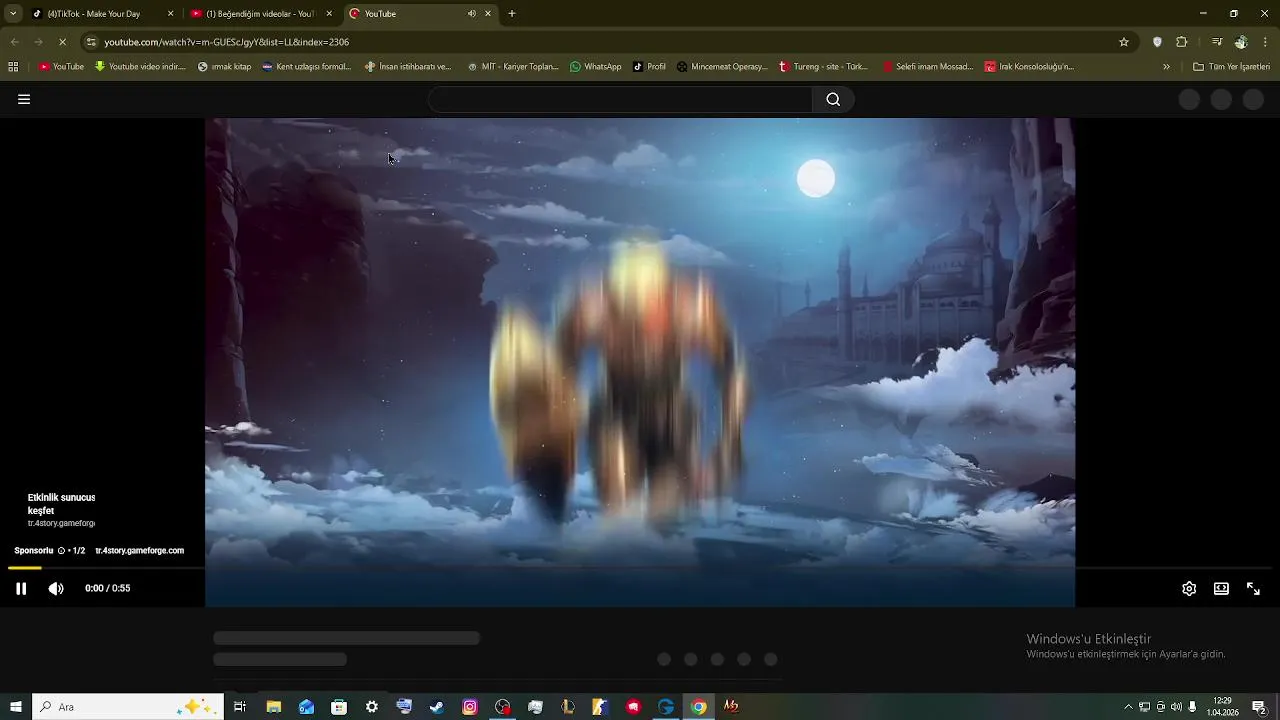The image size is (1280, 720).
Task: Stop loading the page
Action: click(x=62, y=42)
